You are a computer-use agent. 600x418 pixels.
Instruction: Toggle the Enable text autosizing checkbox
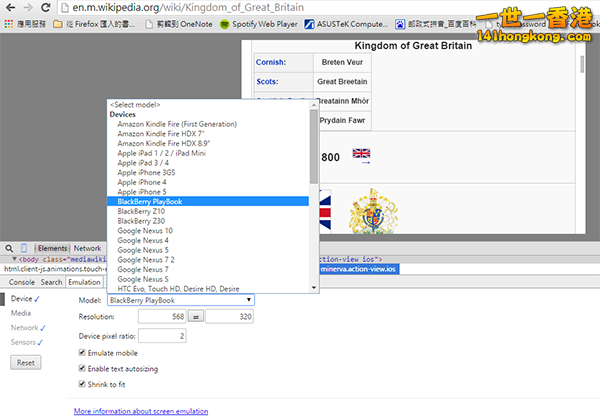pyautogui.click(x=82, y=368)
